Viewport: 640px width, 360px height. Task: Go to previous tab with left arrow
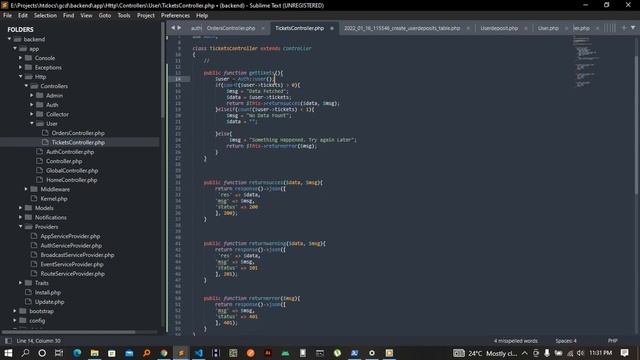[x=173, y=28]
